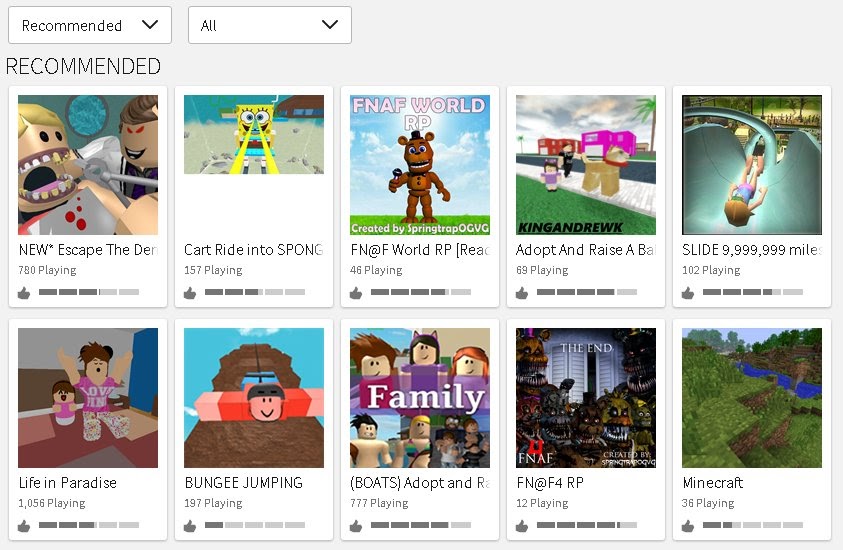
Task: Click rating bar under Life in Paradise
Action: (89, 525)
